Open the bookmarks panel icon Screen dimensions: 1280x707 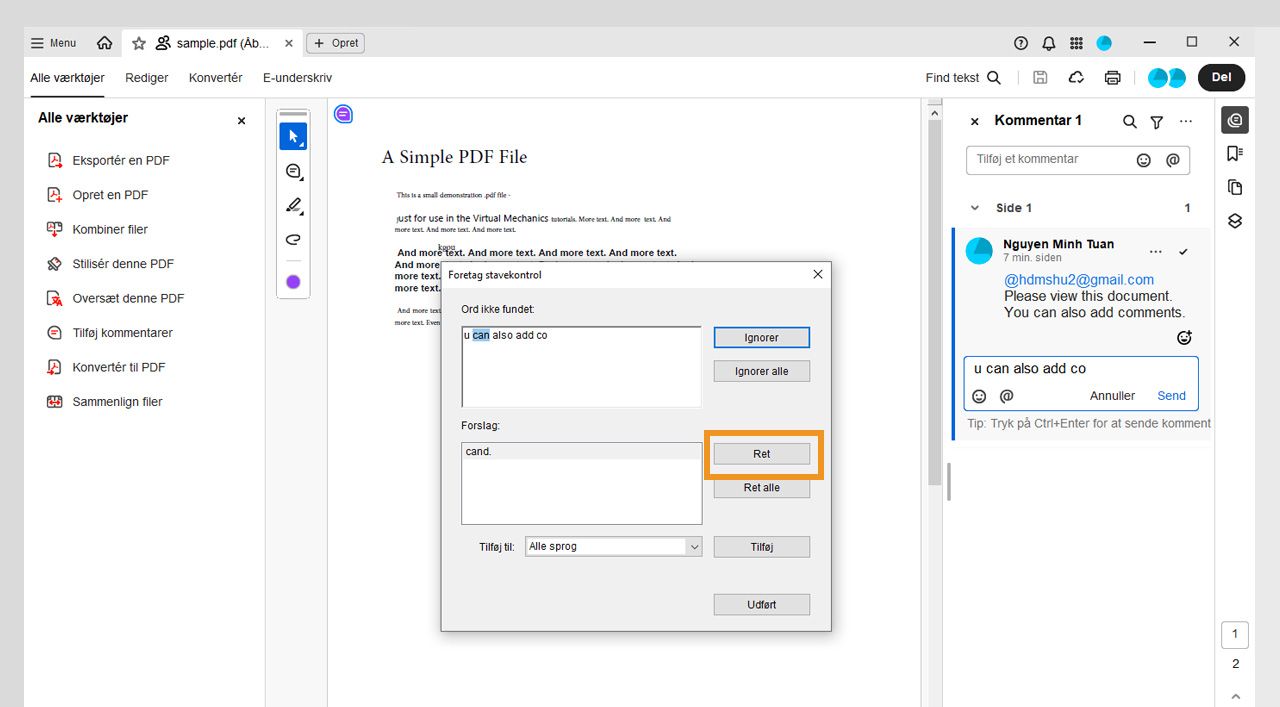(1234, 154)
